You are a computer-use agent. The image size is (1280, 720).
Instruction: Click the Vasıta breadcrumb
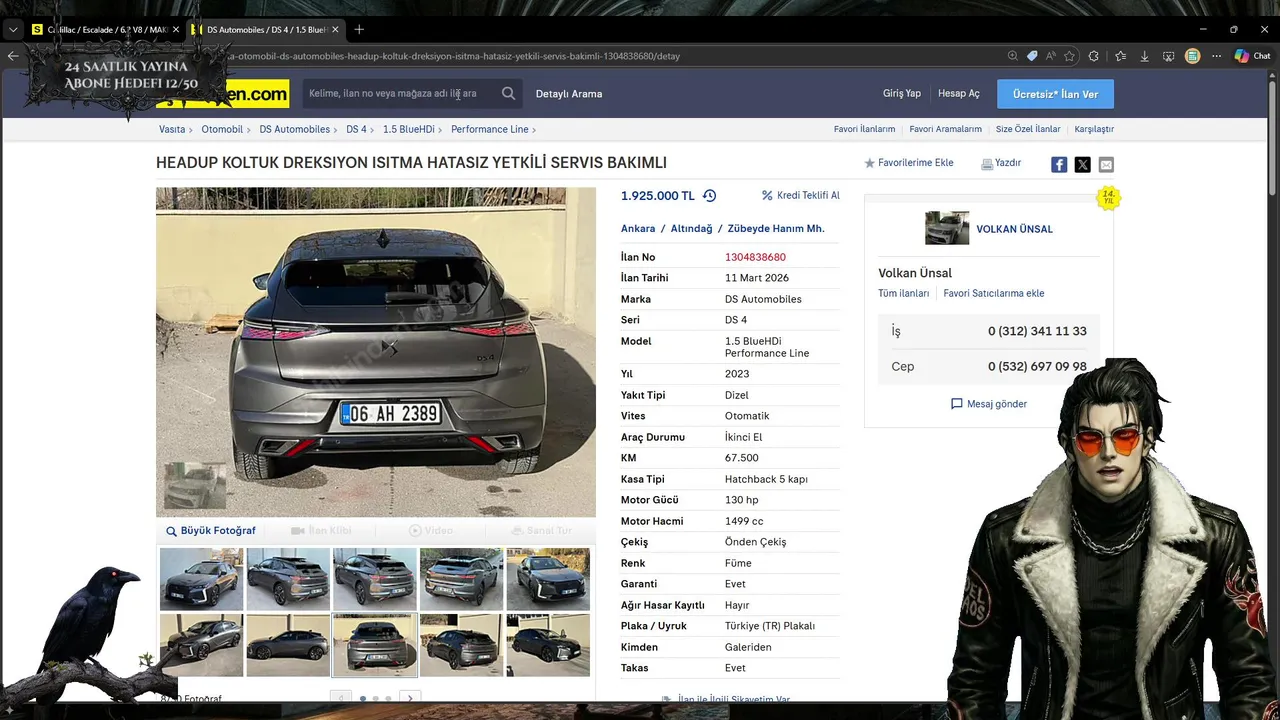click(x=172, y=129)
